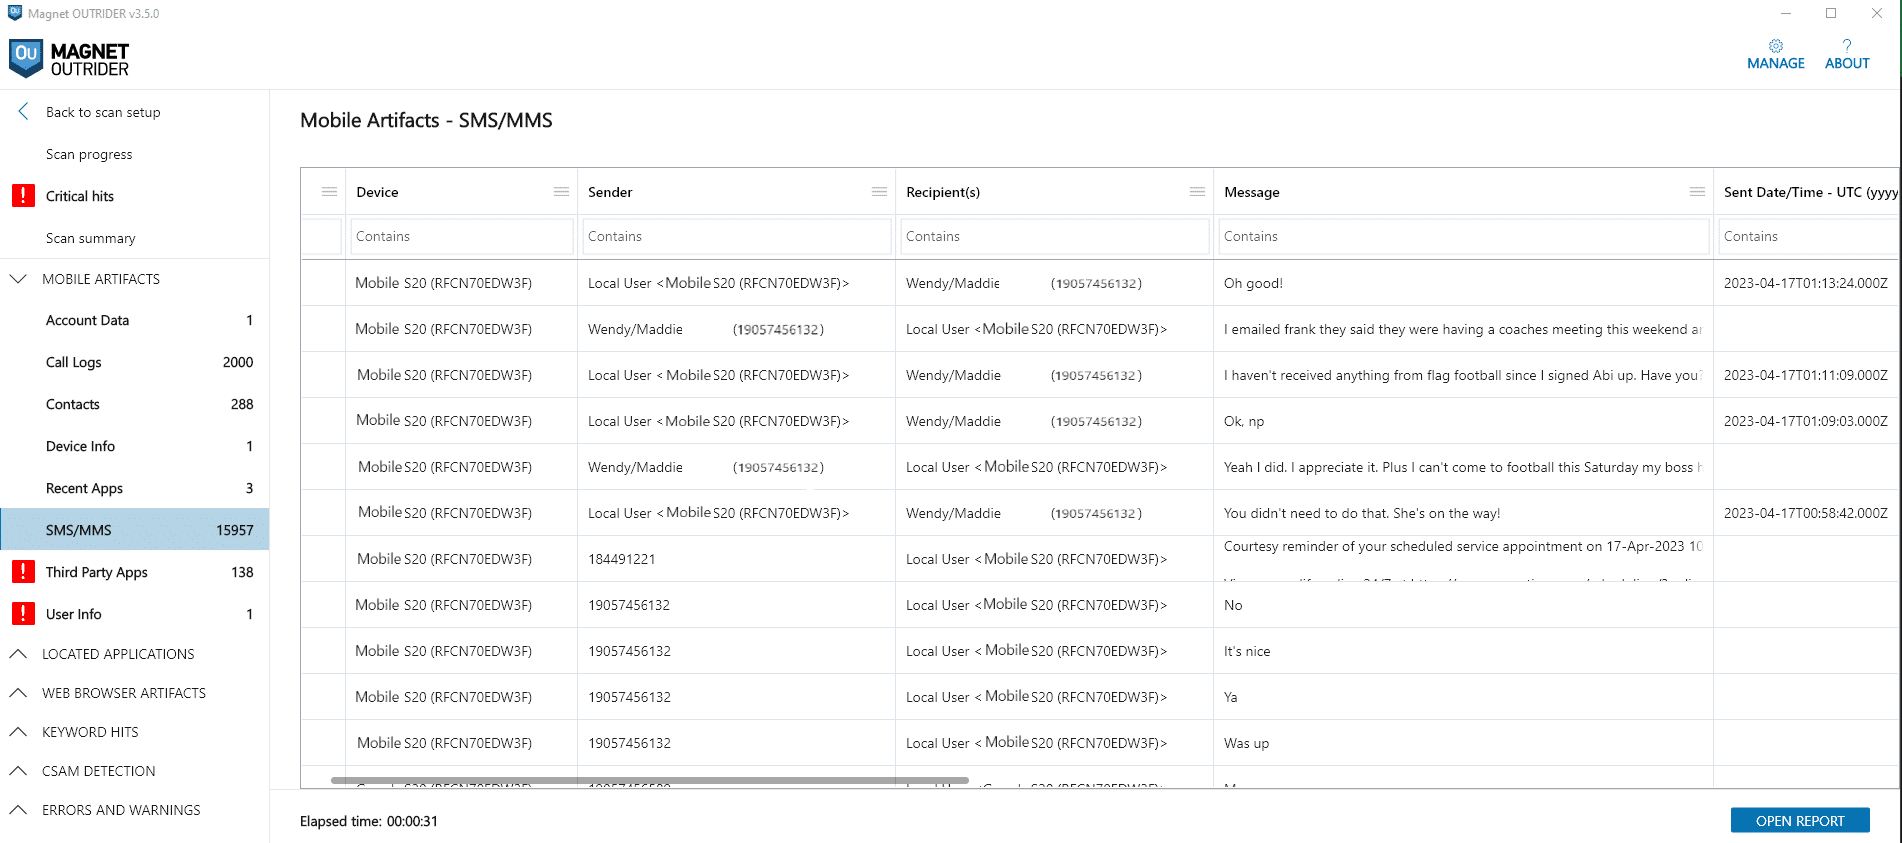Sort by the Sender column header
Screen dimensions: 1902x843
coord(610,192)
